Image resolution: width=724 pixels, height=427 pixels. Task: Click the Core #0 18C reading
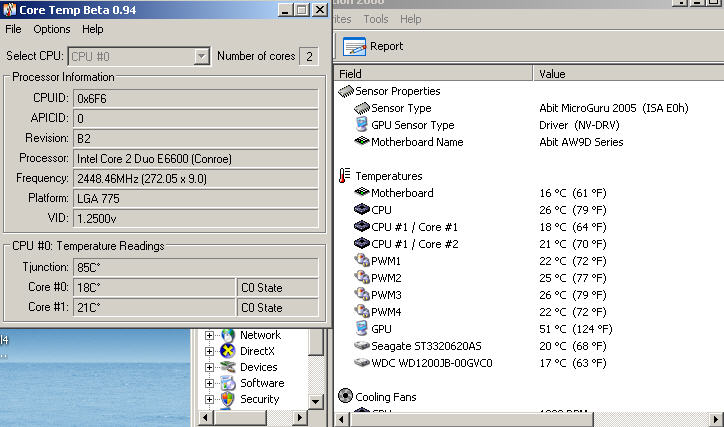(x=154, y=288)
